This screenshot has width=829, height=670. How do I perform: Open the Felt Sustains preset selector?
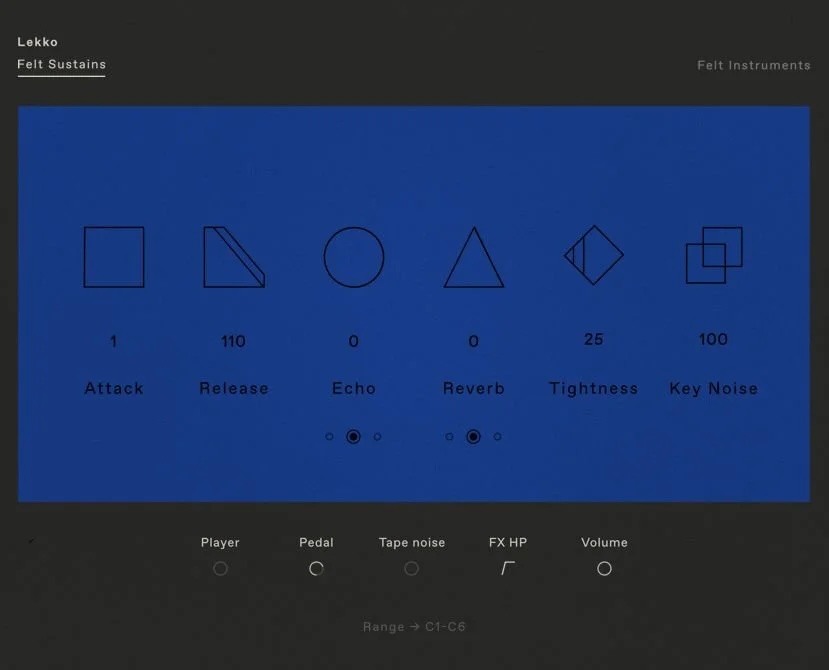pyautogui.click(x=61, y=65)
